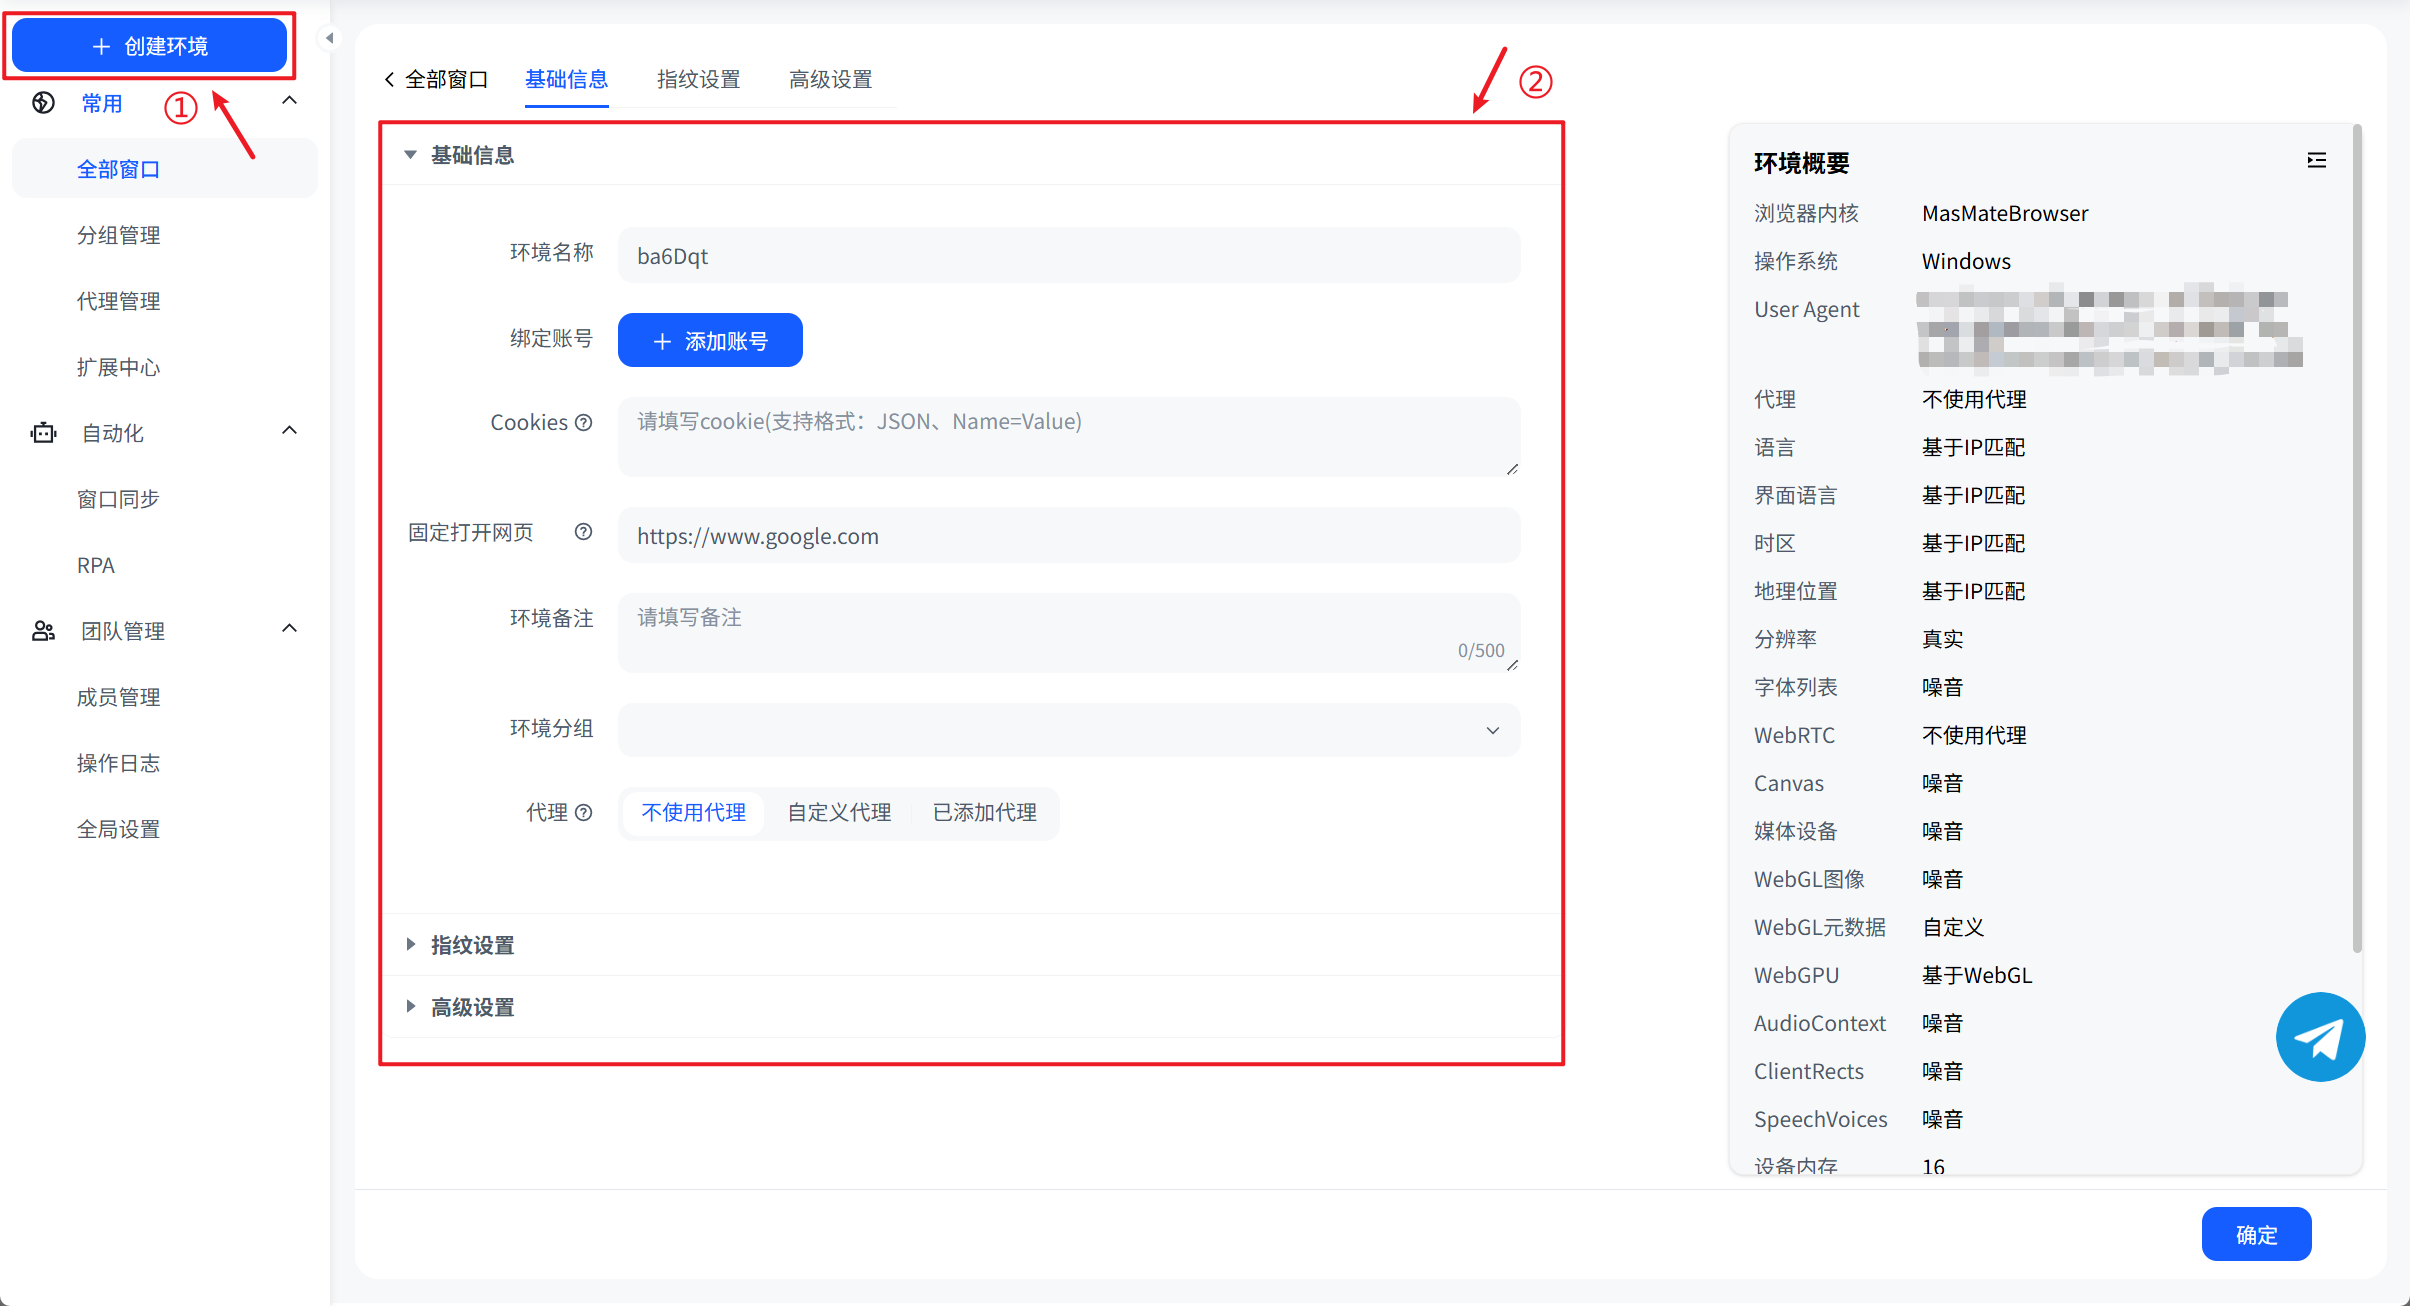
Task: Click the 代理 help question icon
Action: (x=584, y=812)
